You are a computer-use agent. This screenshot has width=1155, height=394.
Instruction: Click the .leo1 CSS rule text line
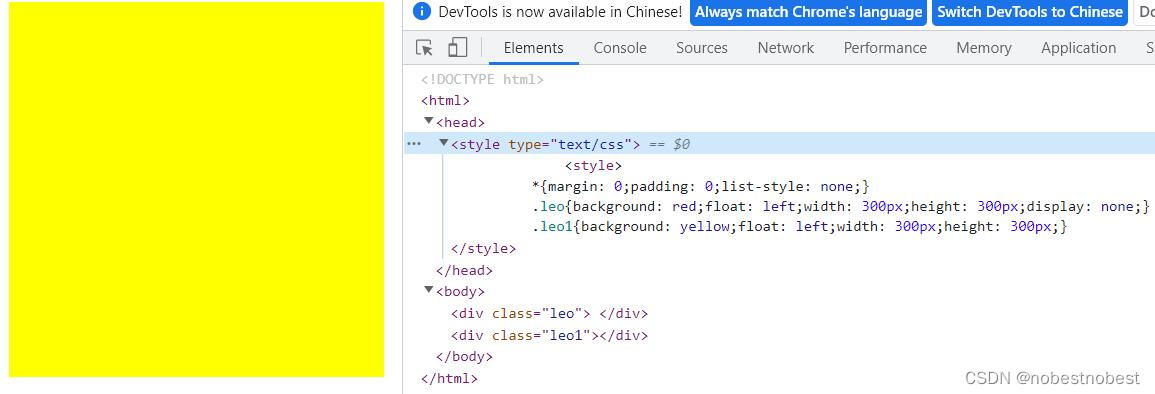[x=799, y=227]
